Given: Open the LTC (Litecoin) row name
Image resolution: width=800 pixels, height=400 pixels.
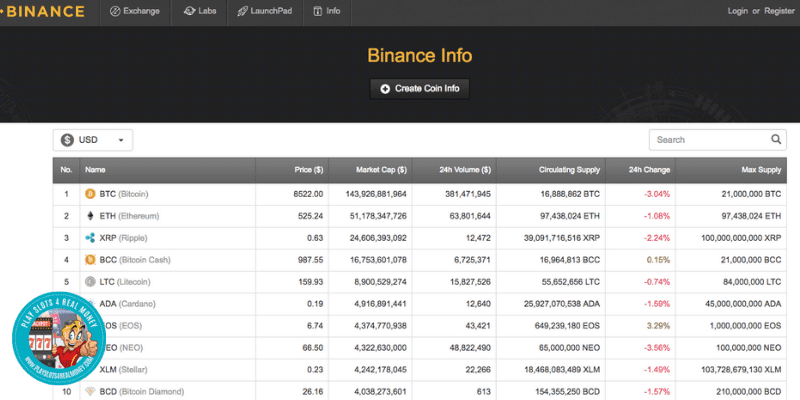Looking at the screenshot, I should tap(125, 282).
